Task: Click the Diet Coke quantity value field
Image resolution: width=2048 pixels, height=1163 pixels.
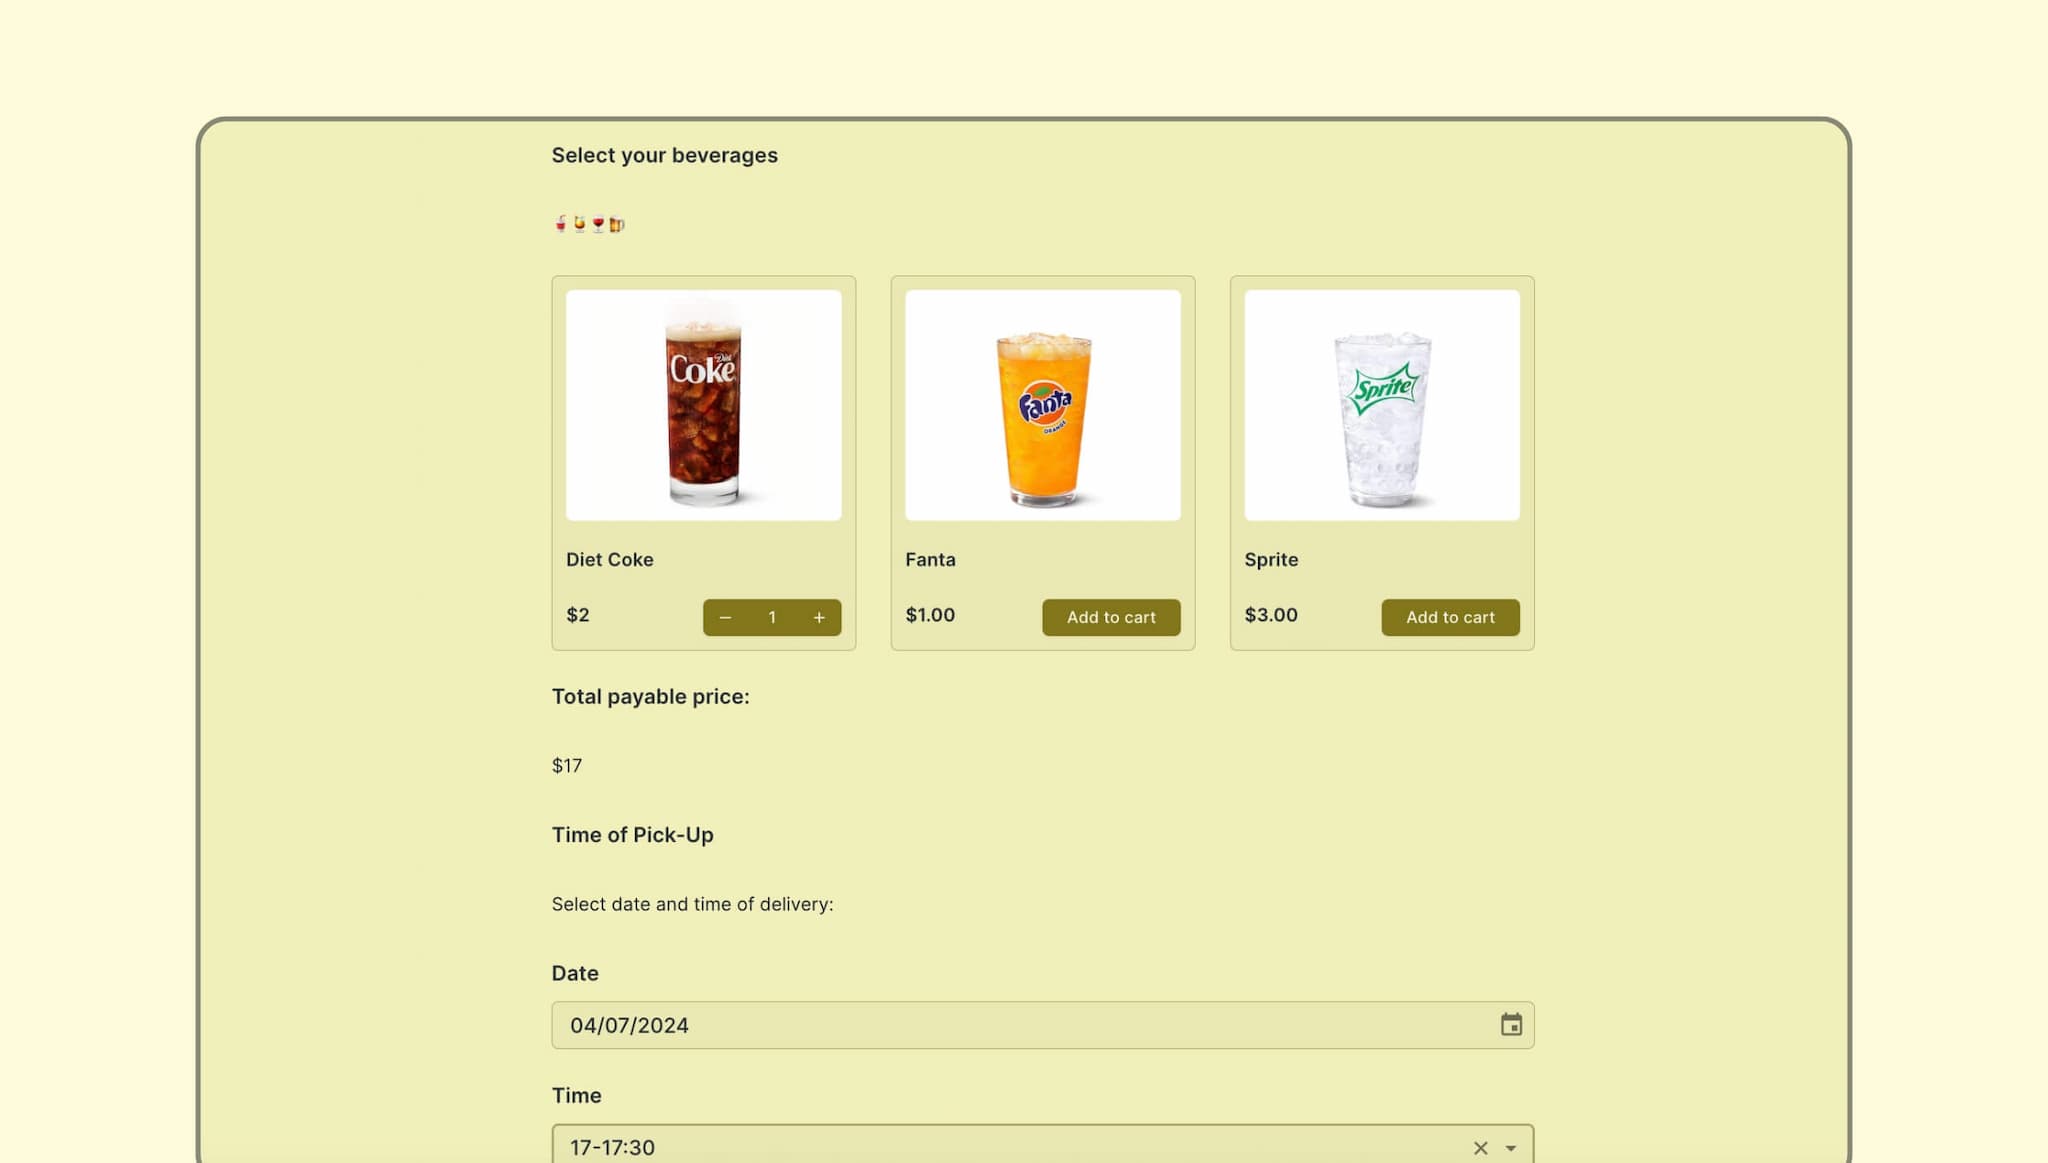Action: [x=772, y=617]
